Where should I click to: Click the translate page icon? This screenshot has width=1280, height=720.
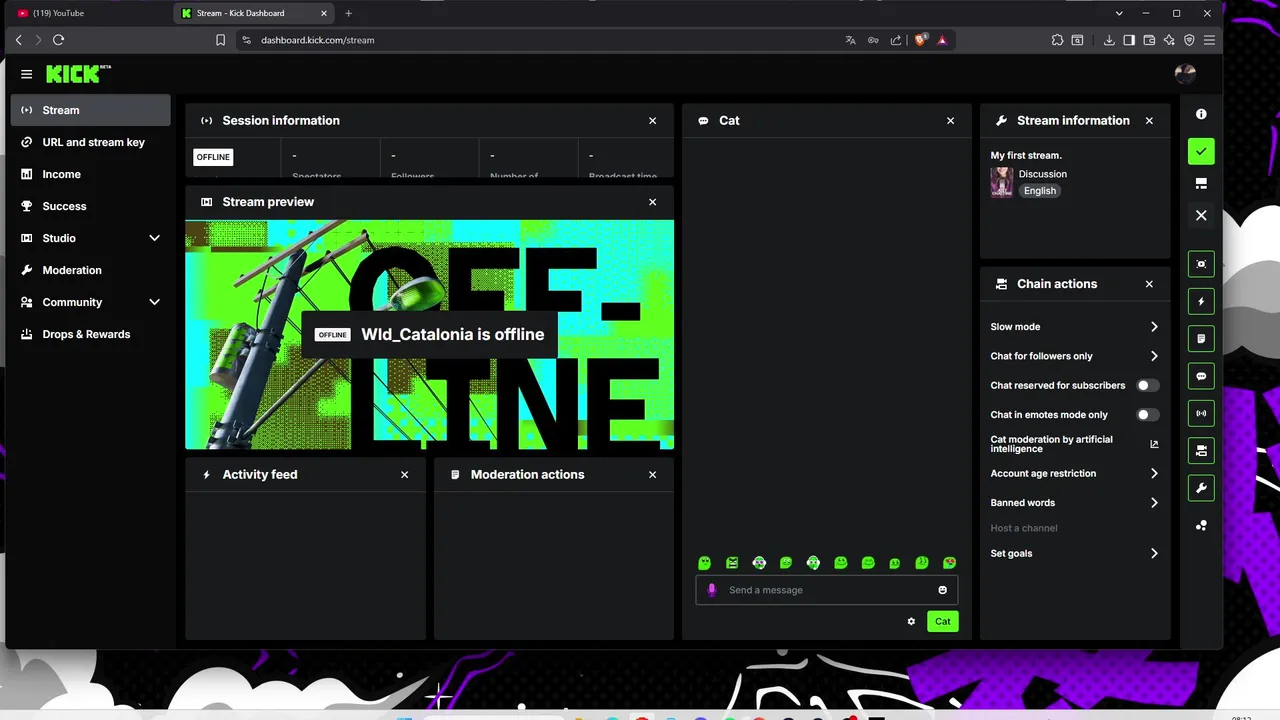850,40
